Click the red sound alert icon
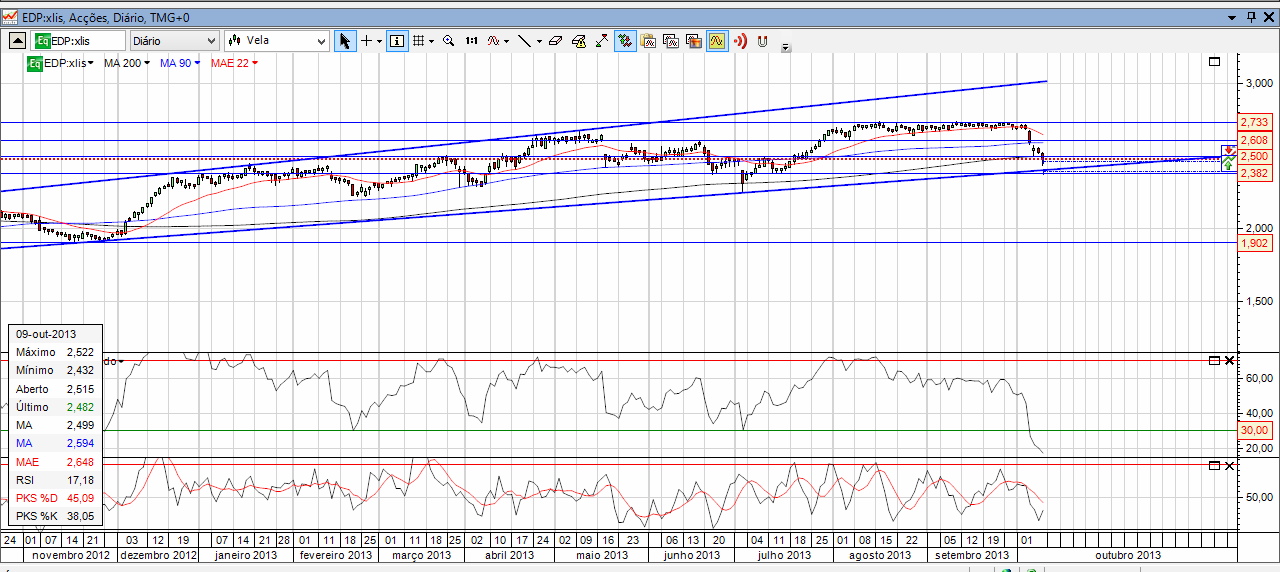 pyautogui.click(x=740, y=41)
